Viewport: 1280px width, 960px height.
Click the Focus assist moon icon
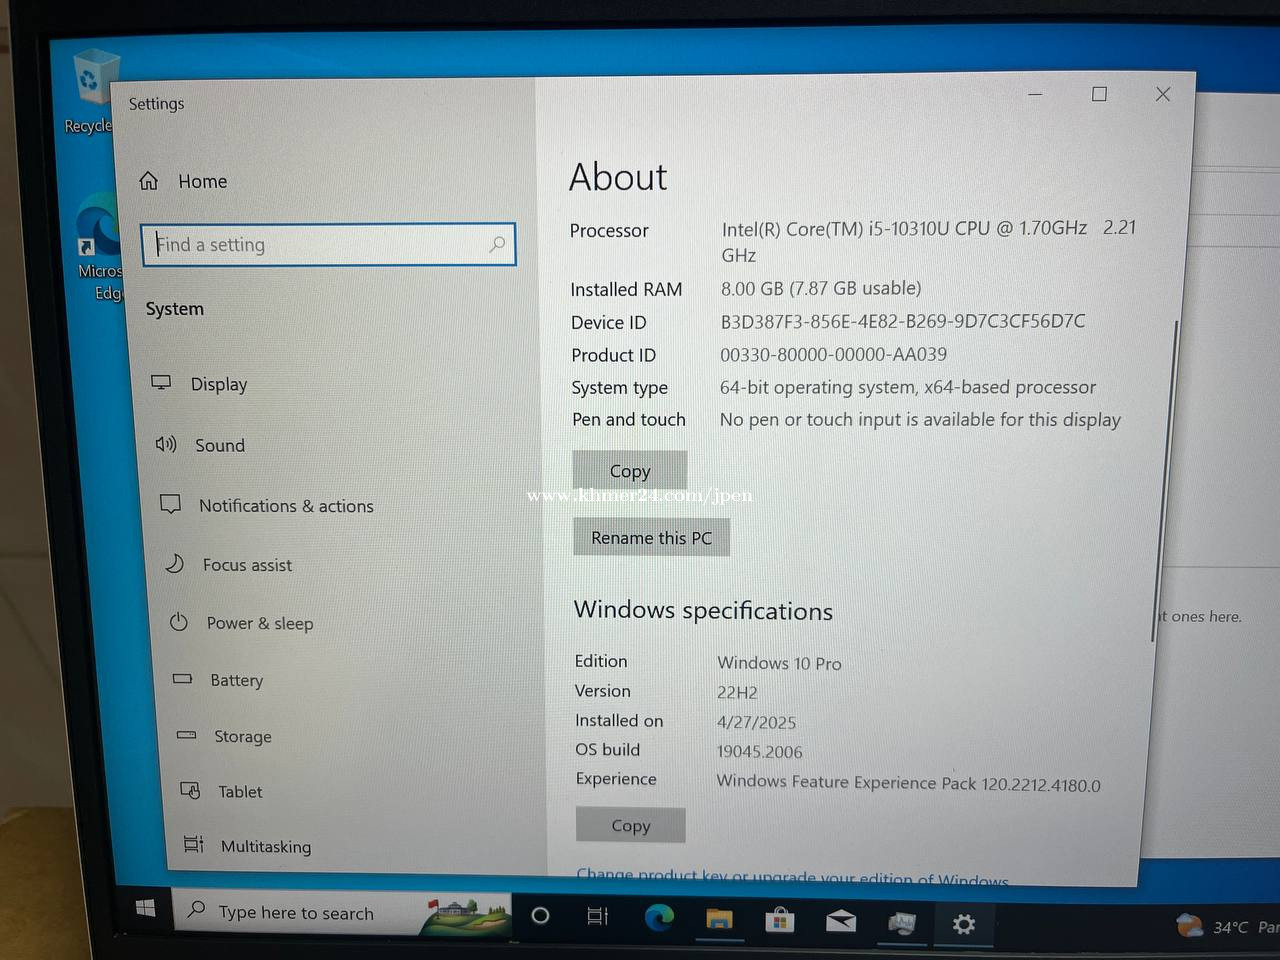pos(175,563)
